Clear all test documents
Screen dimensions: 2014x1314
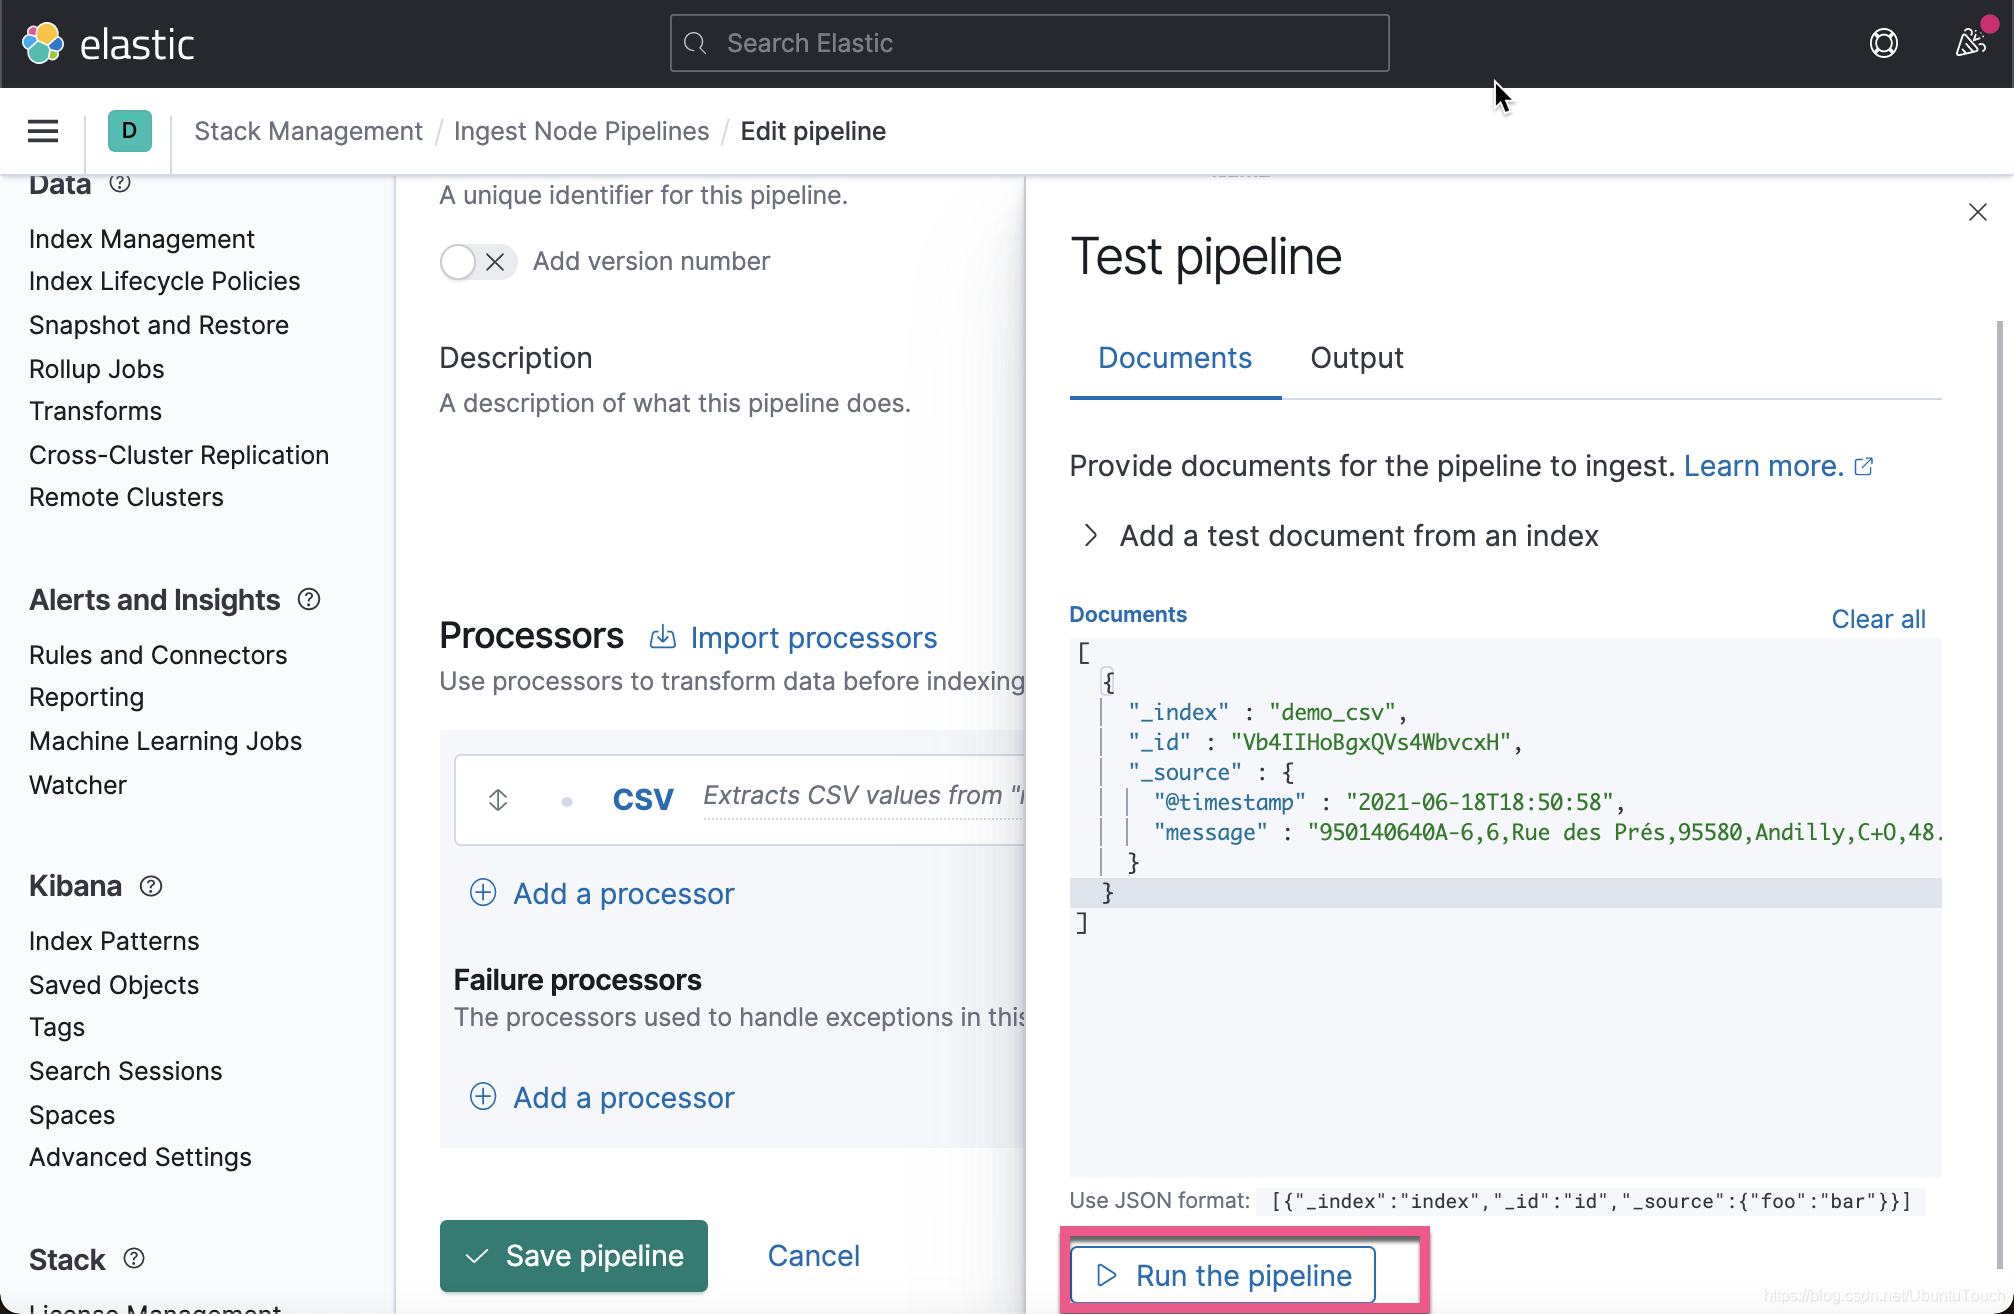[x=1878, y=618]
